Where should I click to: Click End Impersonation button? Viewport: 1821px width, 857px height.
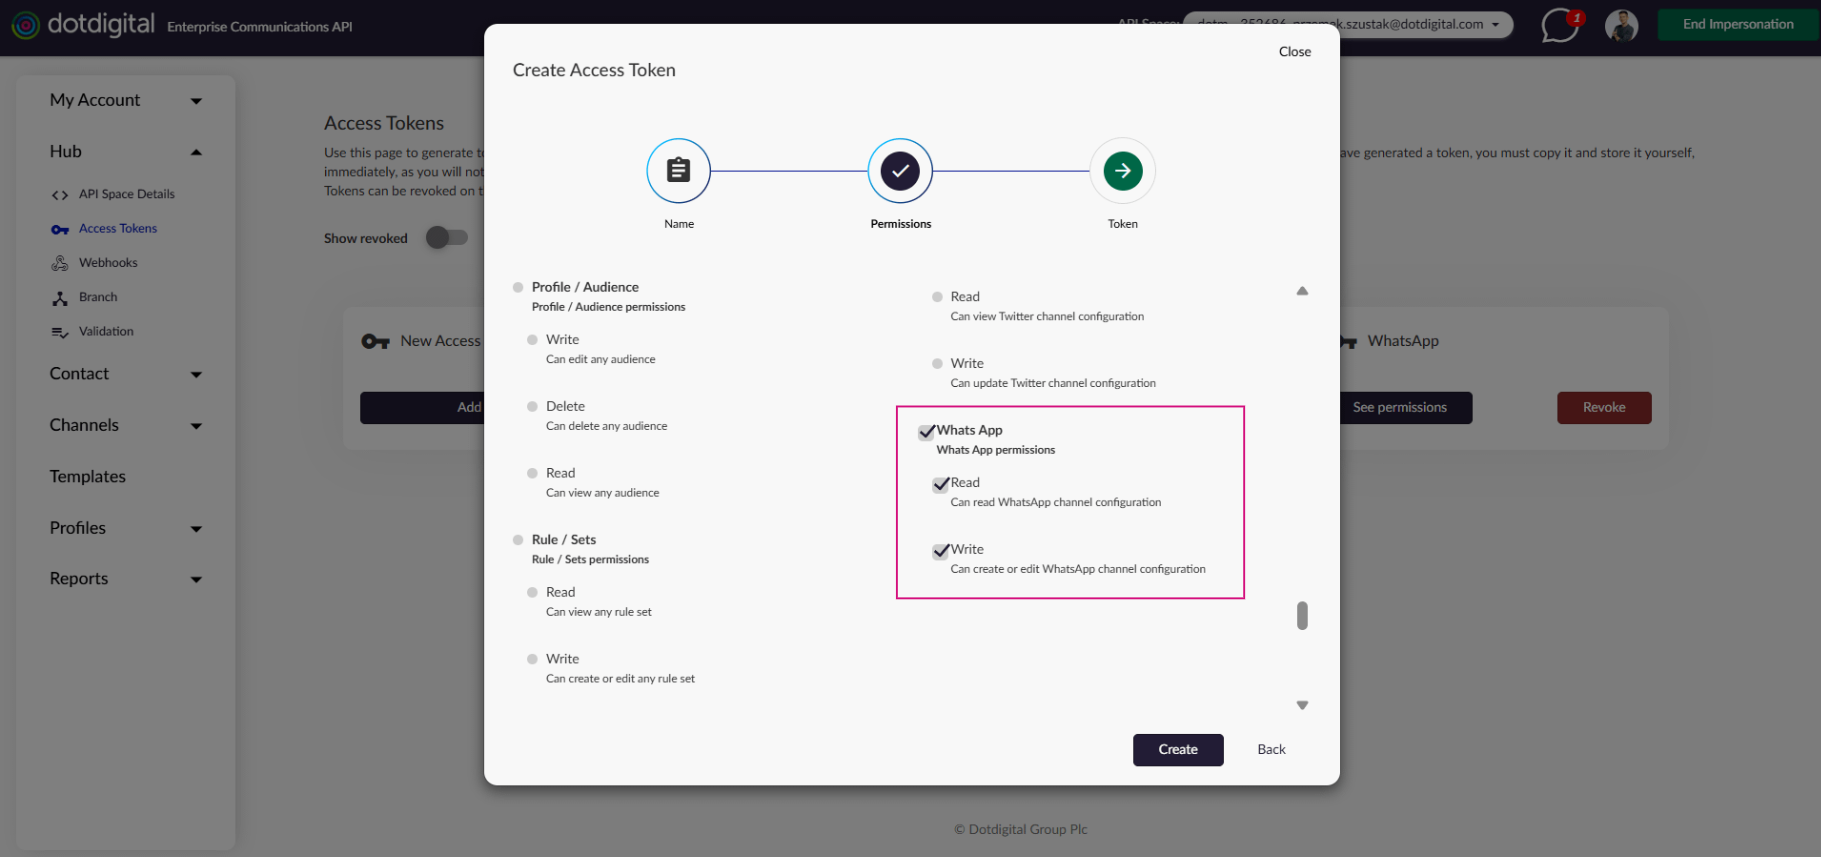[x=1738, y=25]
